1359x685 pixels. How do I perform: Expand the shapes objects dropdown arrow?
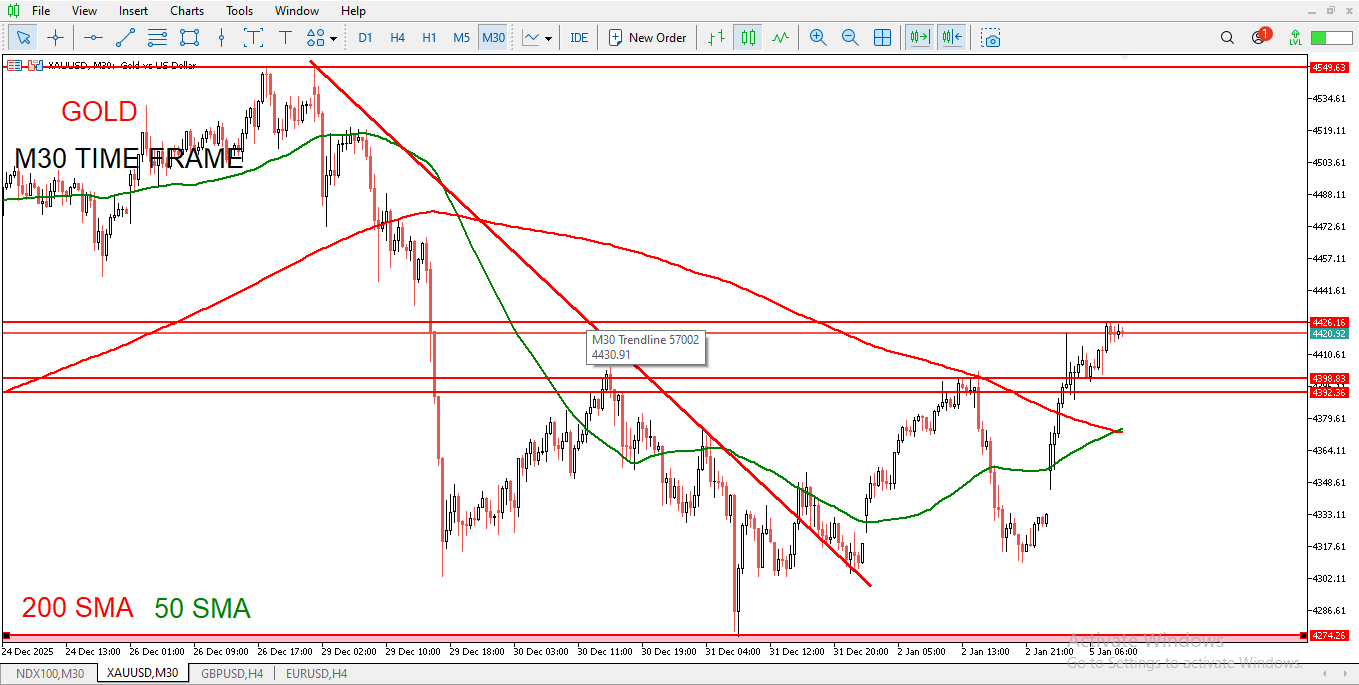333,38
